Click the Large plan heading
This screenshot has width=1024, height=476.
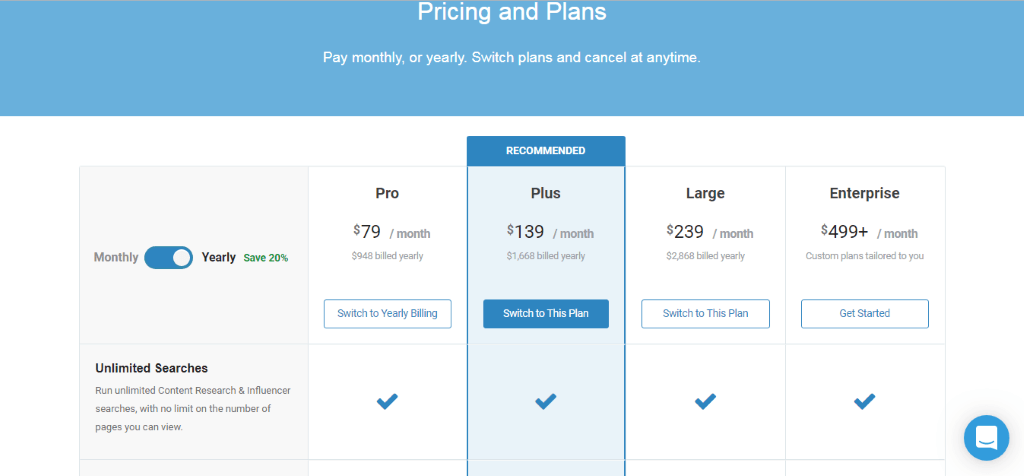(705, 193)
